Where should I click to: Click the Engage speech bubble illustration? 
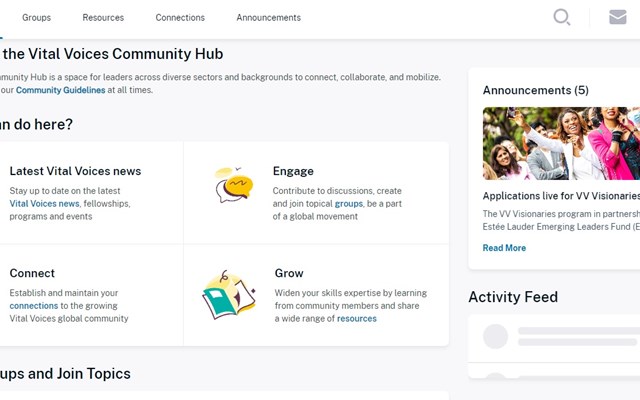[x=234, y=184]
